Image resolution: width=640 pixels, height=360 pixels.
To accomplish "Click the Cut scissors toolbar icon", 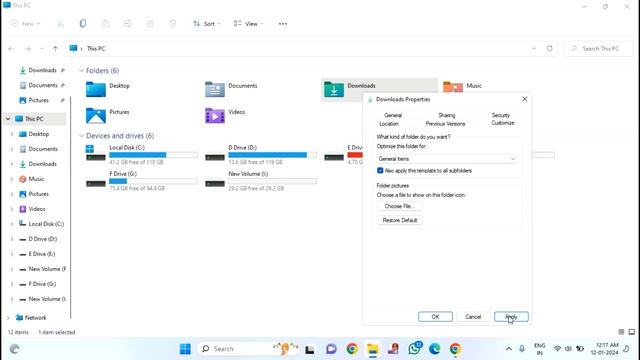I will pos(60,24).
